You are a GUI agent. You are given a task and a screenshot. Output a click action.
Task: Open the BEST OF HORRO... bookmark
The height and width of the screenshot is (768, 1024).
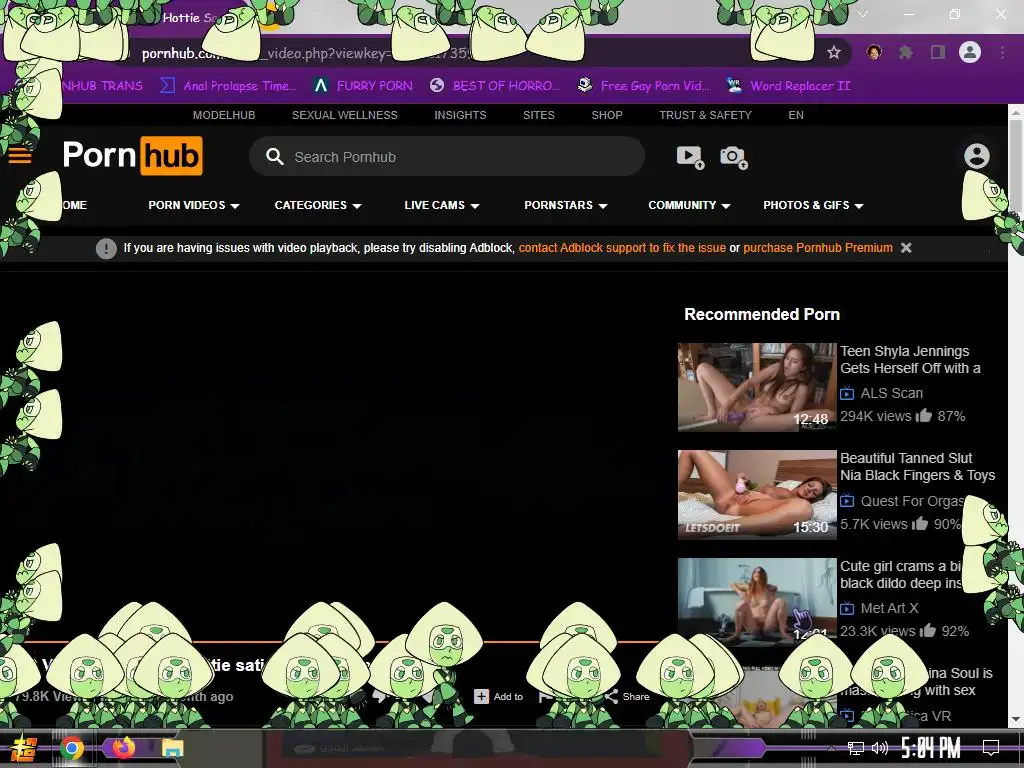pyautogui.click(x=495, y=86)
